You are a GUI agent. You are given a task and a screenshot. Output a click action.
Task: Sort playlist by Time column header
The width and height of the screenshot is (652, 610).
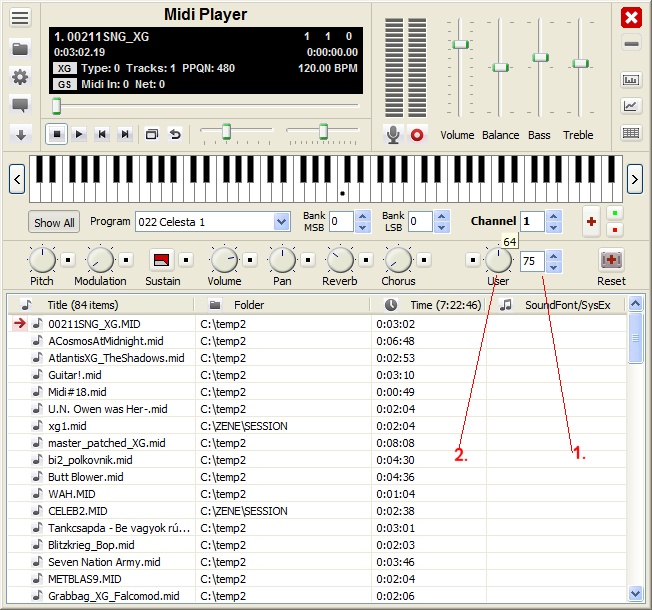(x=428, y=305)
